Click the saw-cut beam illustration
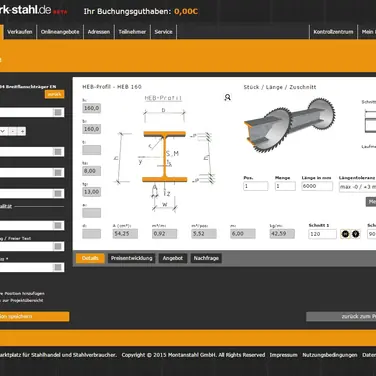The width and height of the screenshot is (376, 376). pos(290,125)
